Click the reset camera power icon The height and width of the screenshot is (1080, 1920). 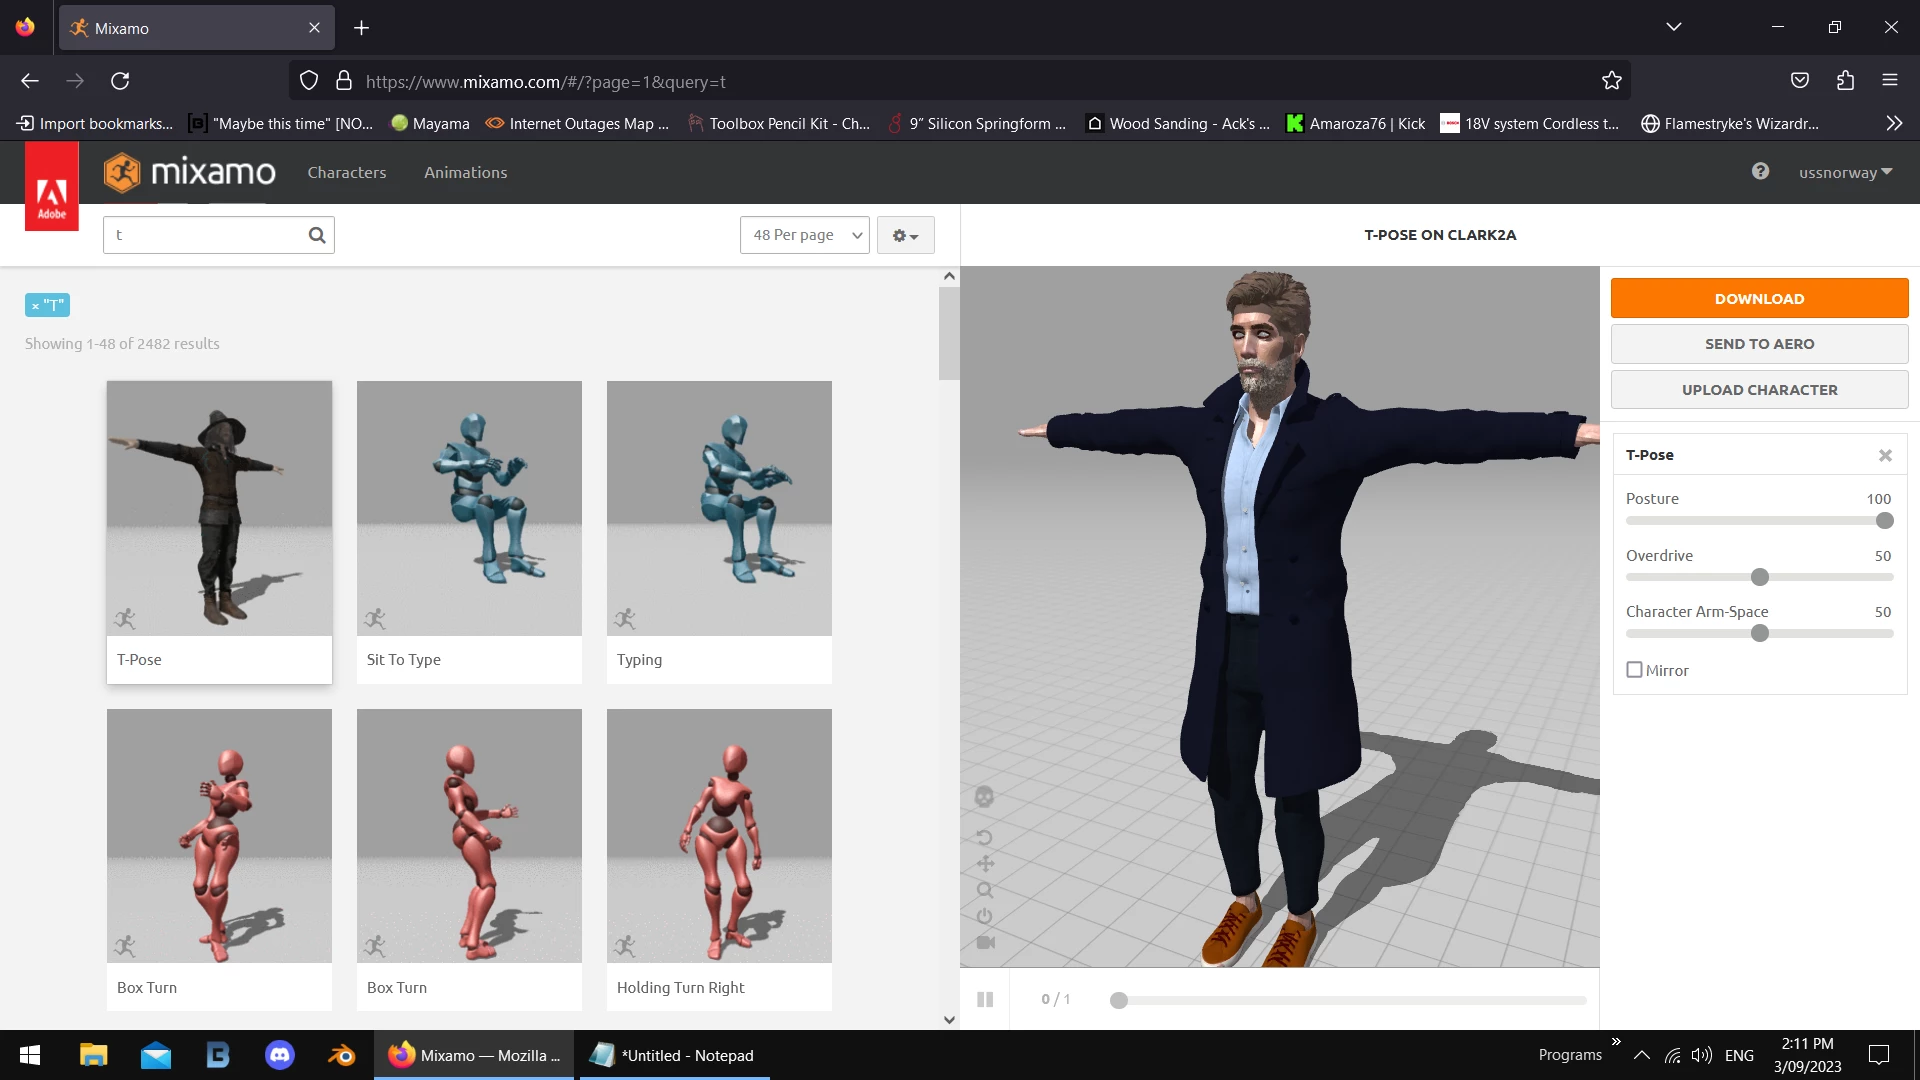pyautogui.click(x=985, y=916)
